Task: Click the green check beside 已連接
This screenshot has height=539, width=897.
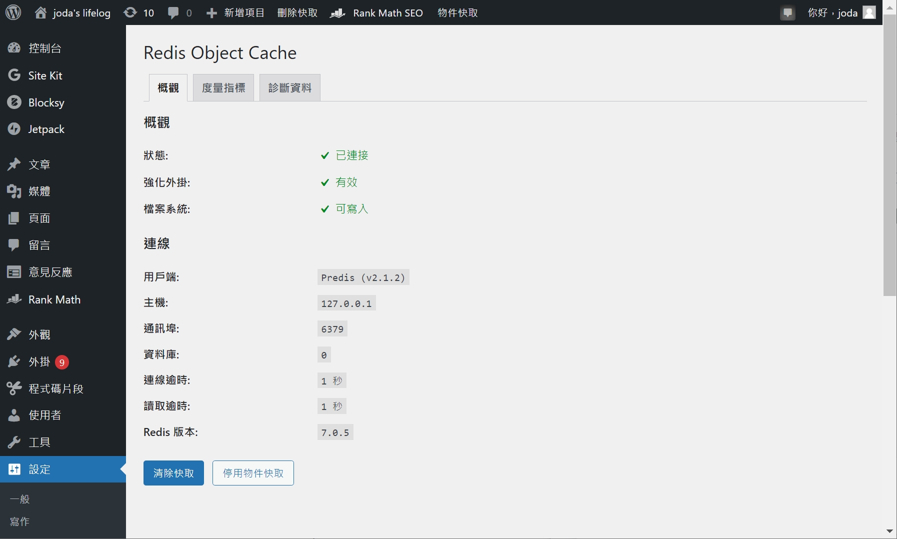Action: [x=325, y=155]
